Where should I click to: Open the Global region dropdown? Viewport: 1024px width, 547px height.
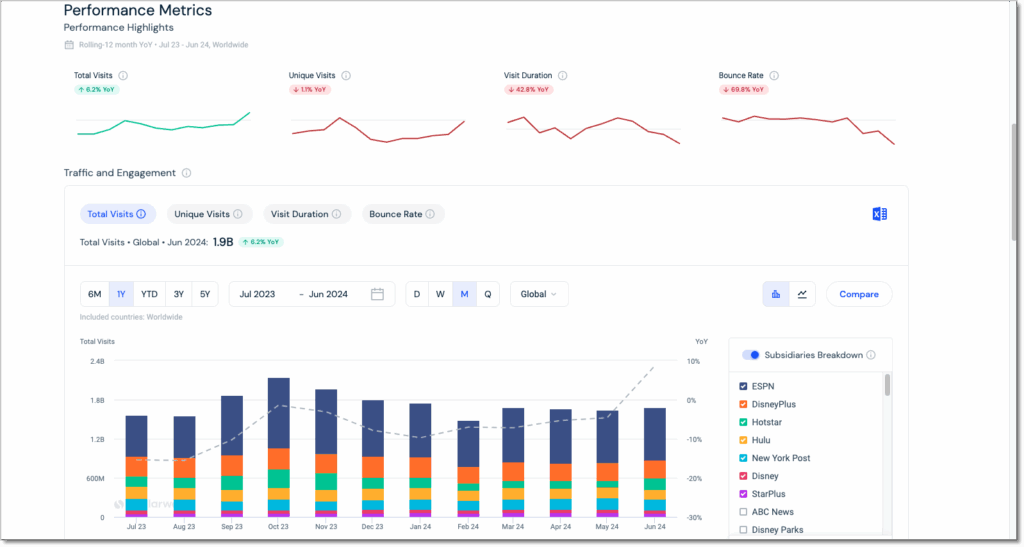click(x=540, y=294)
